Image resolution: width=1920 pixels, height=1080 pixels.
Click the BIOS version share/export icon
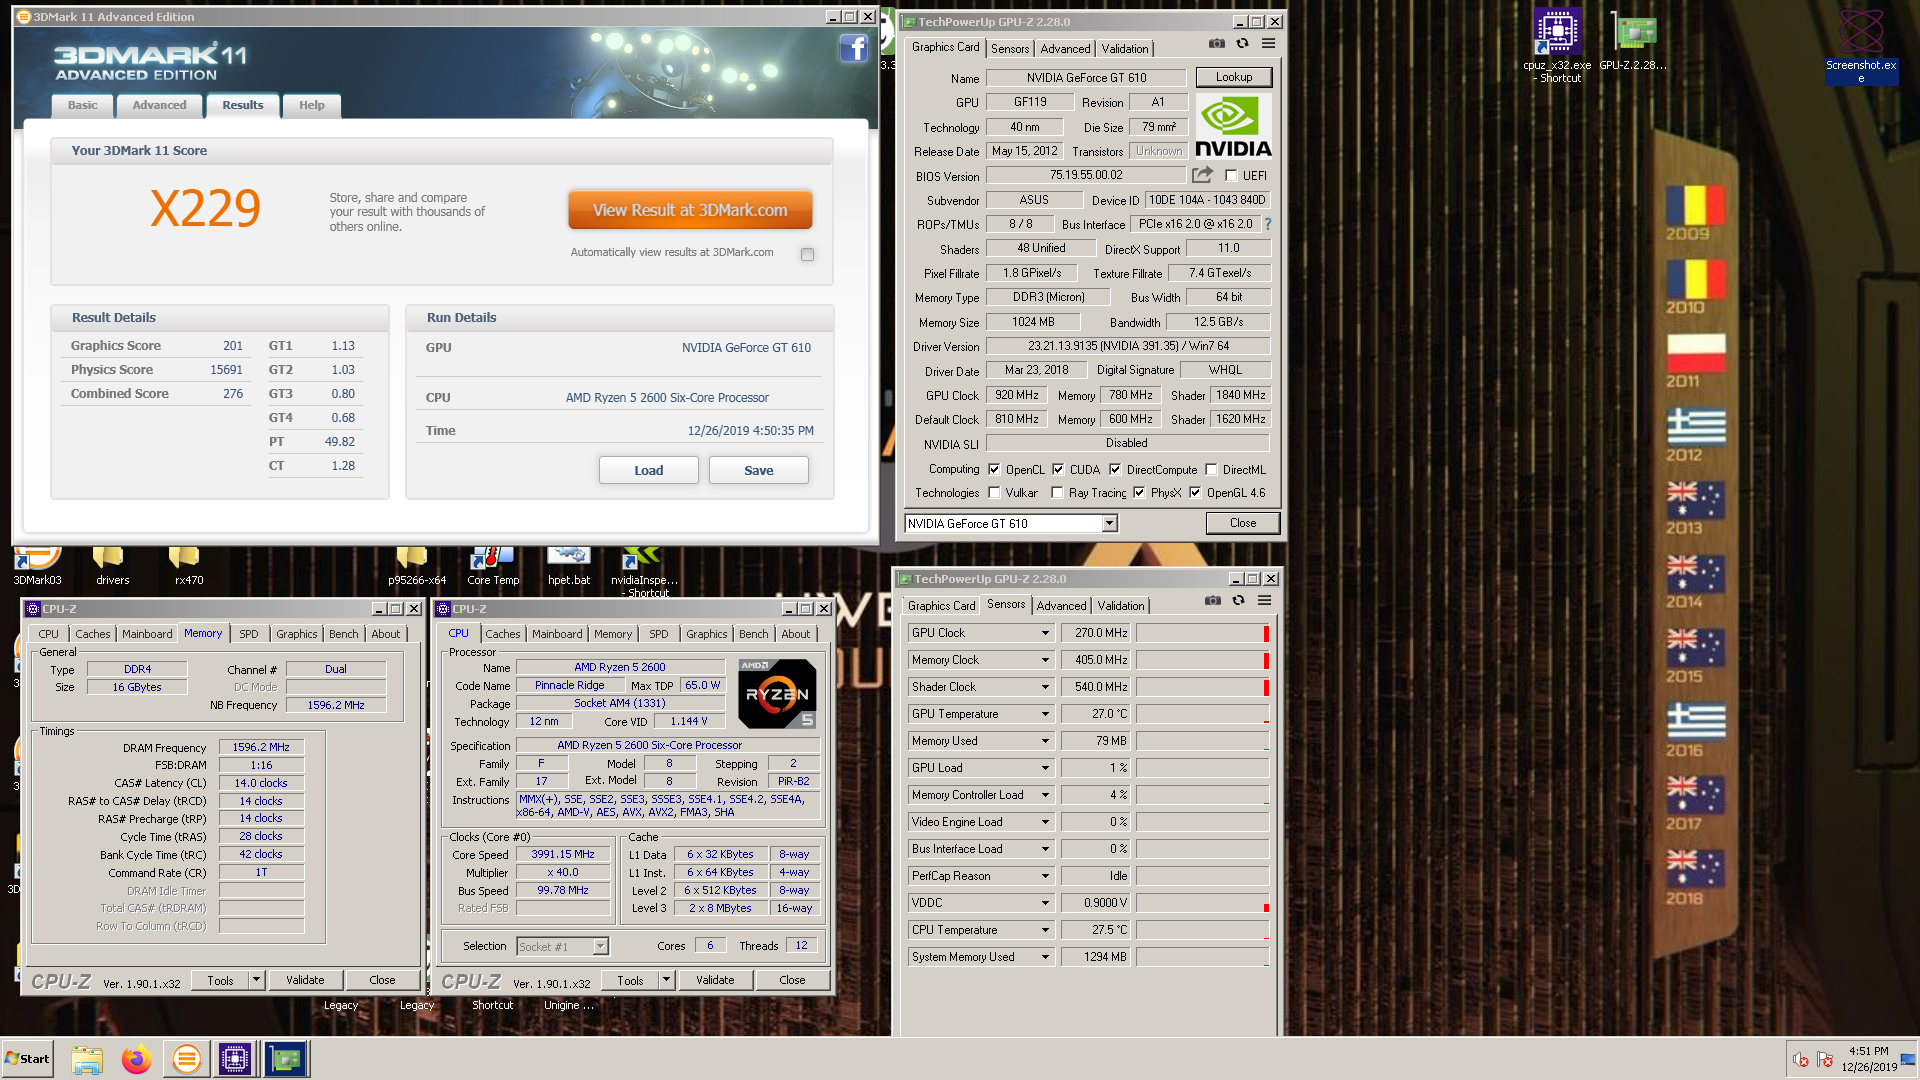(x=1202, y=175)
